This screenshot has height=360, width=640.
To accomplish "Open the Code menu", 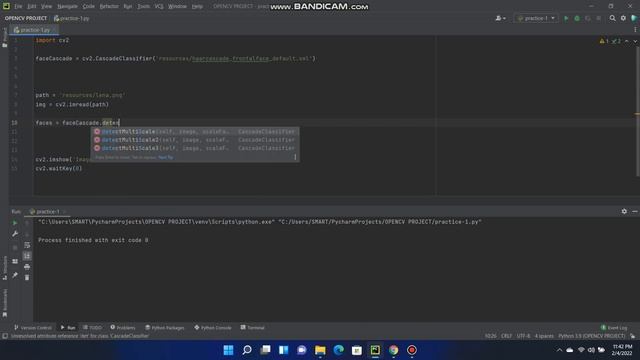I will coord(89,7).
